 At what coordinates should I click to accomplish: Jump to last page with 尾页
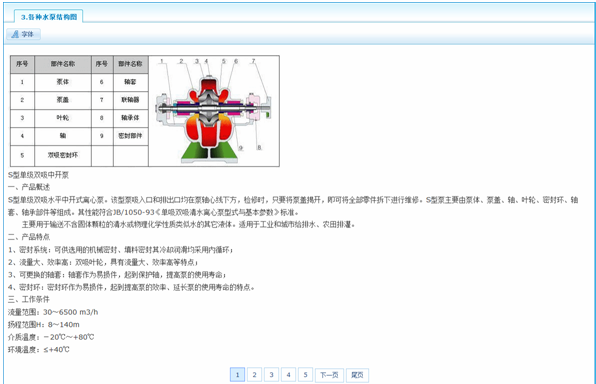click(x=357, y=375)
